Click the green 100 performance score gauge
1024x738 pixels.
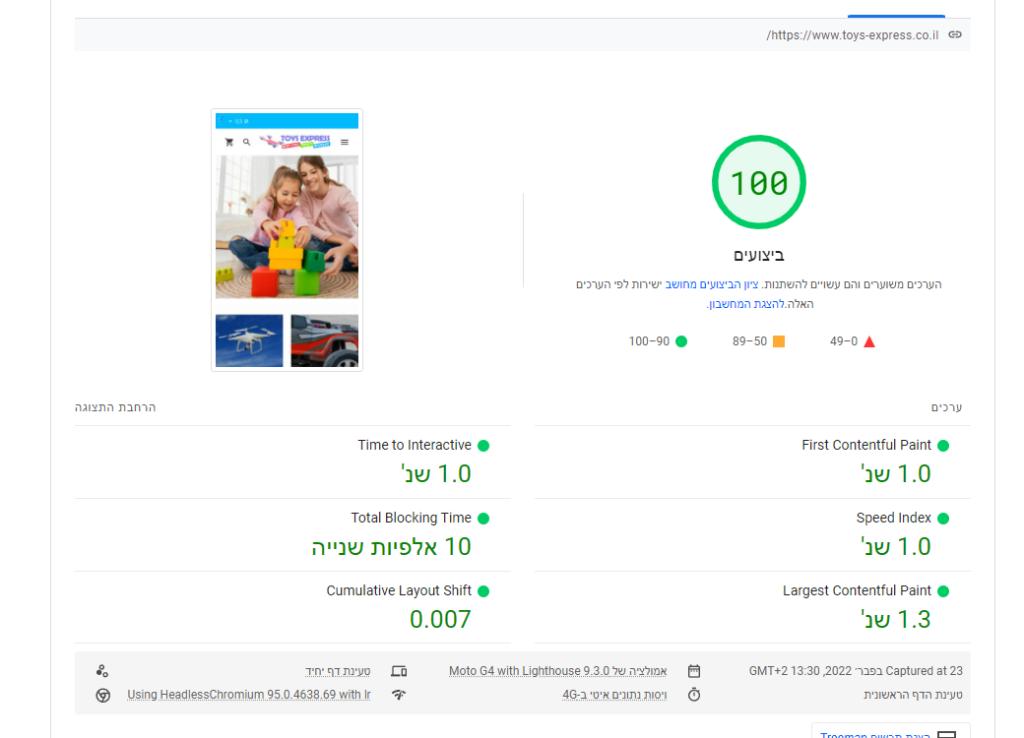(758, 183)
